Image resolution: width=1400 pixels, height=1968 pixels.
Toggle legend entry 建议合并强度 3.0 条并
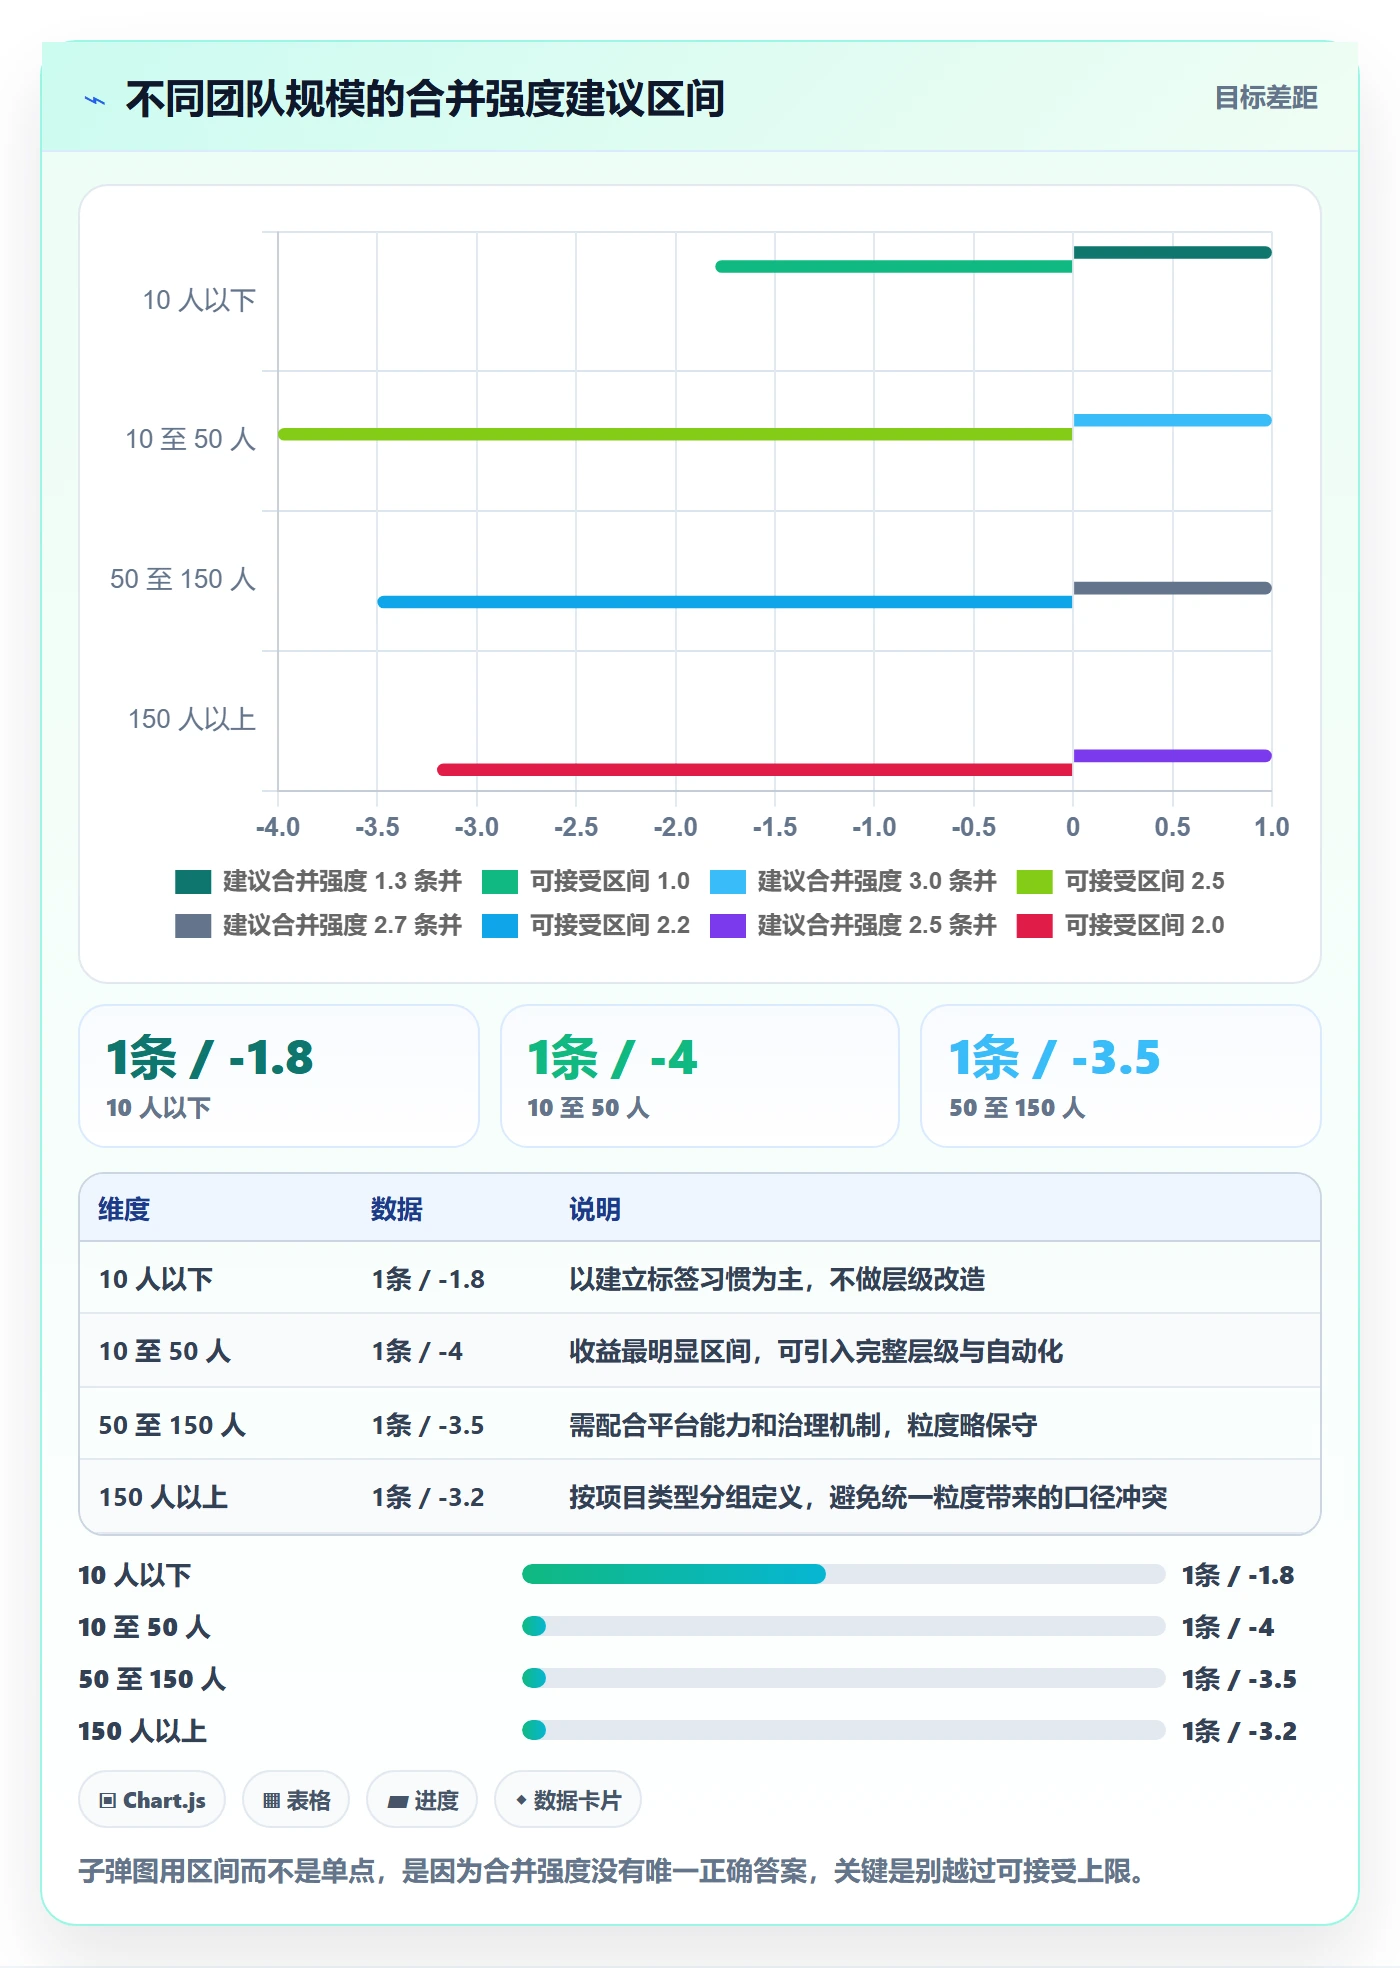pos(853,881)
